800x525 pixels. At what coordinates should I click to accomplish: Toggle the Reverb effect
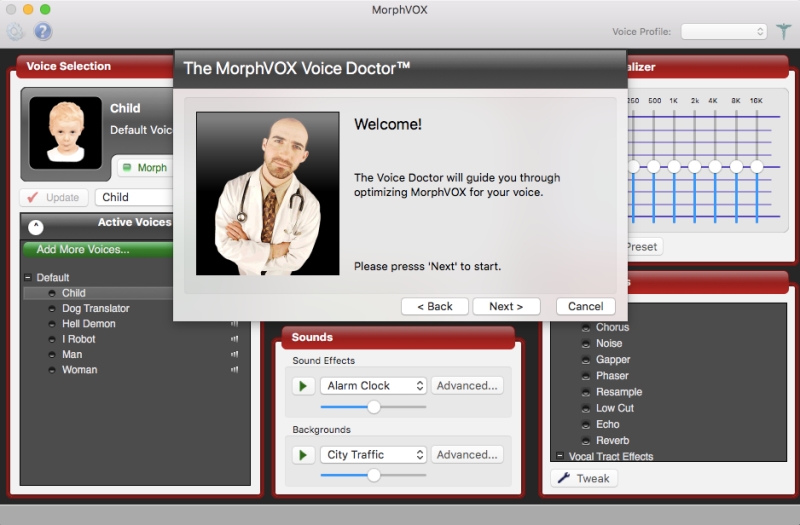[586, 441]
